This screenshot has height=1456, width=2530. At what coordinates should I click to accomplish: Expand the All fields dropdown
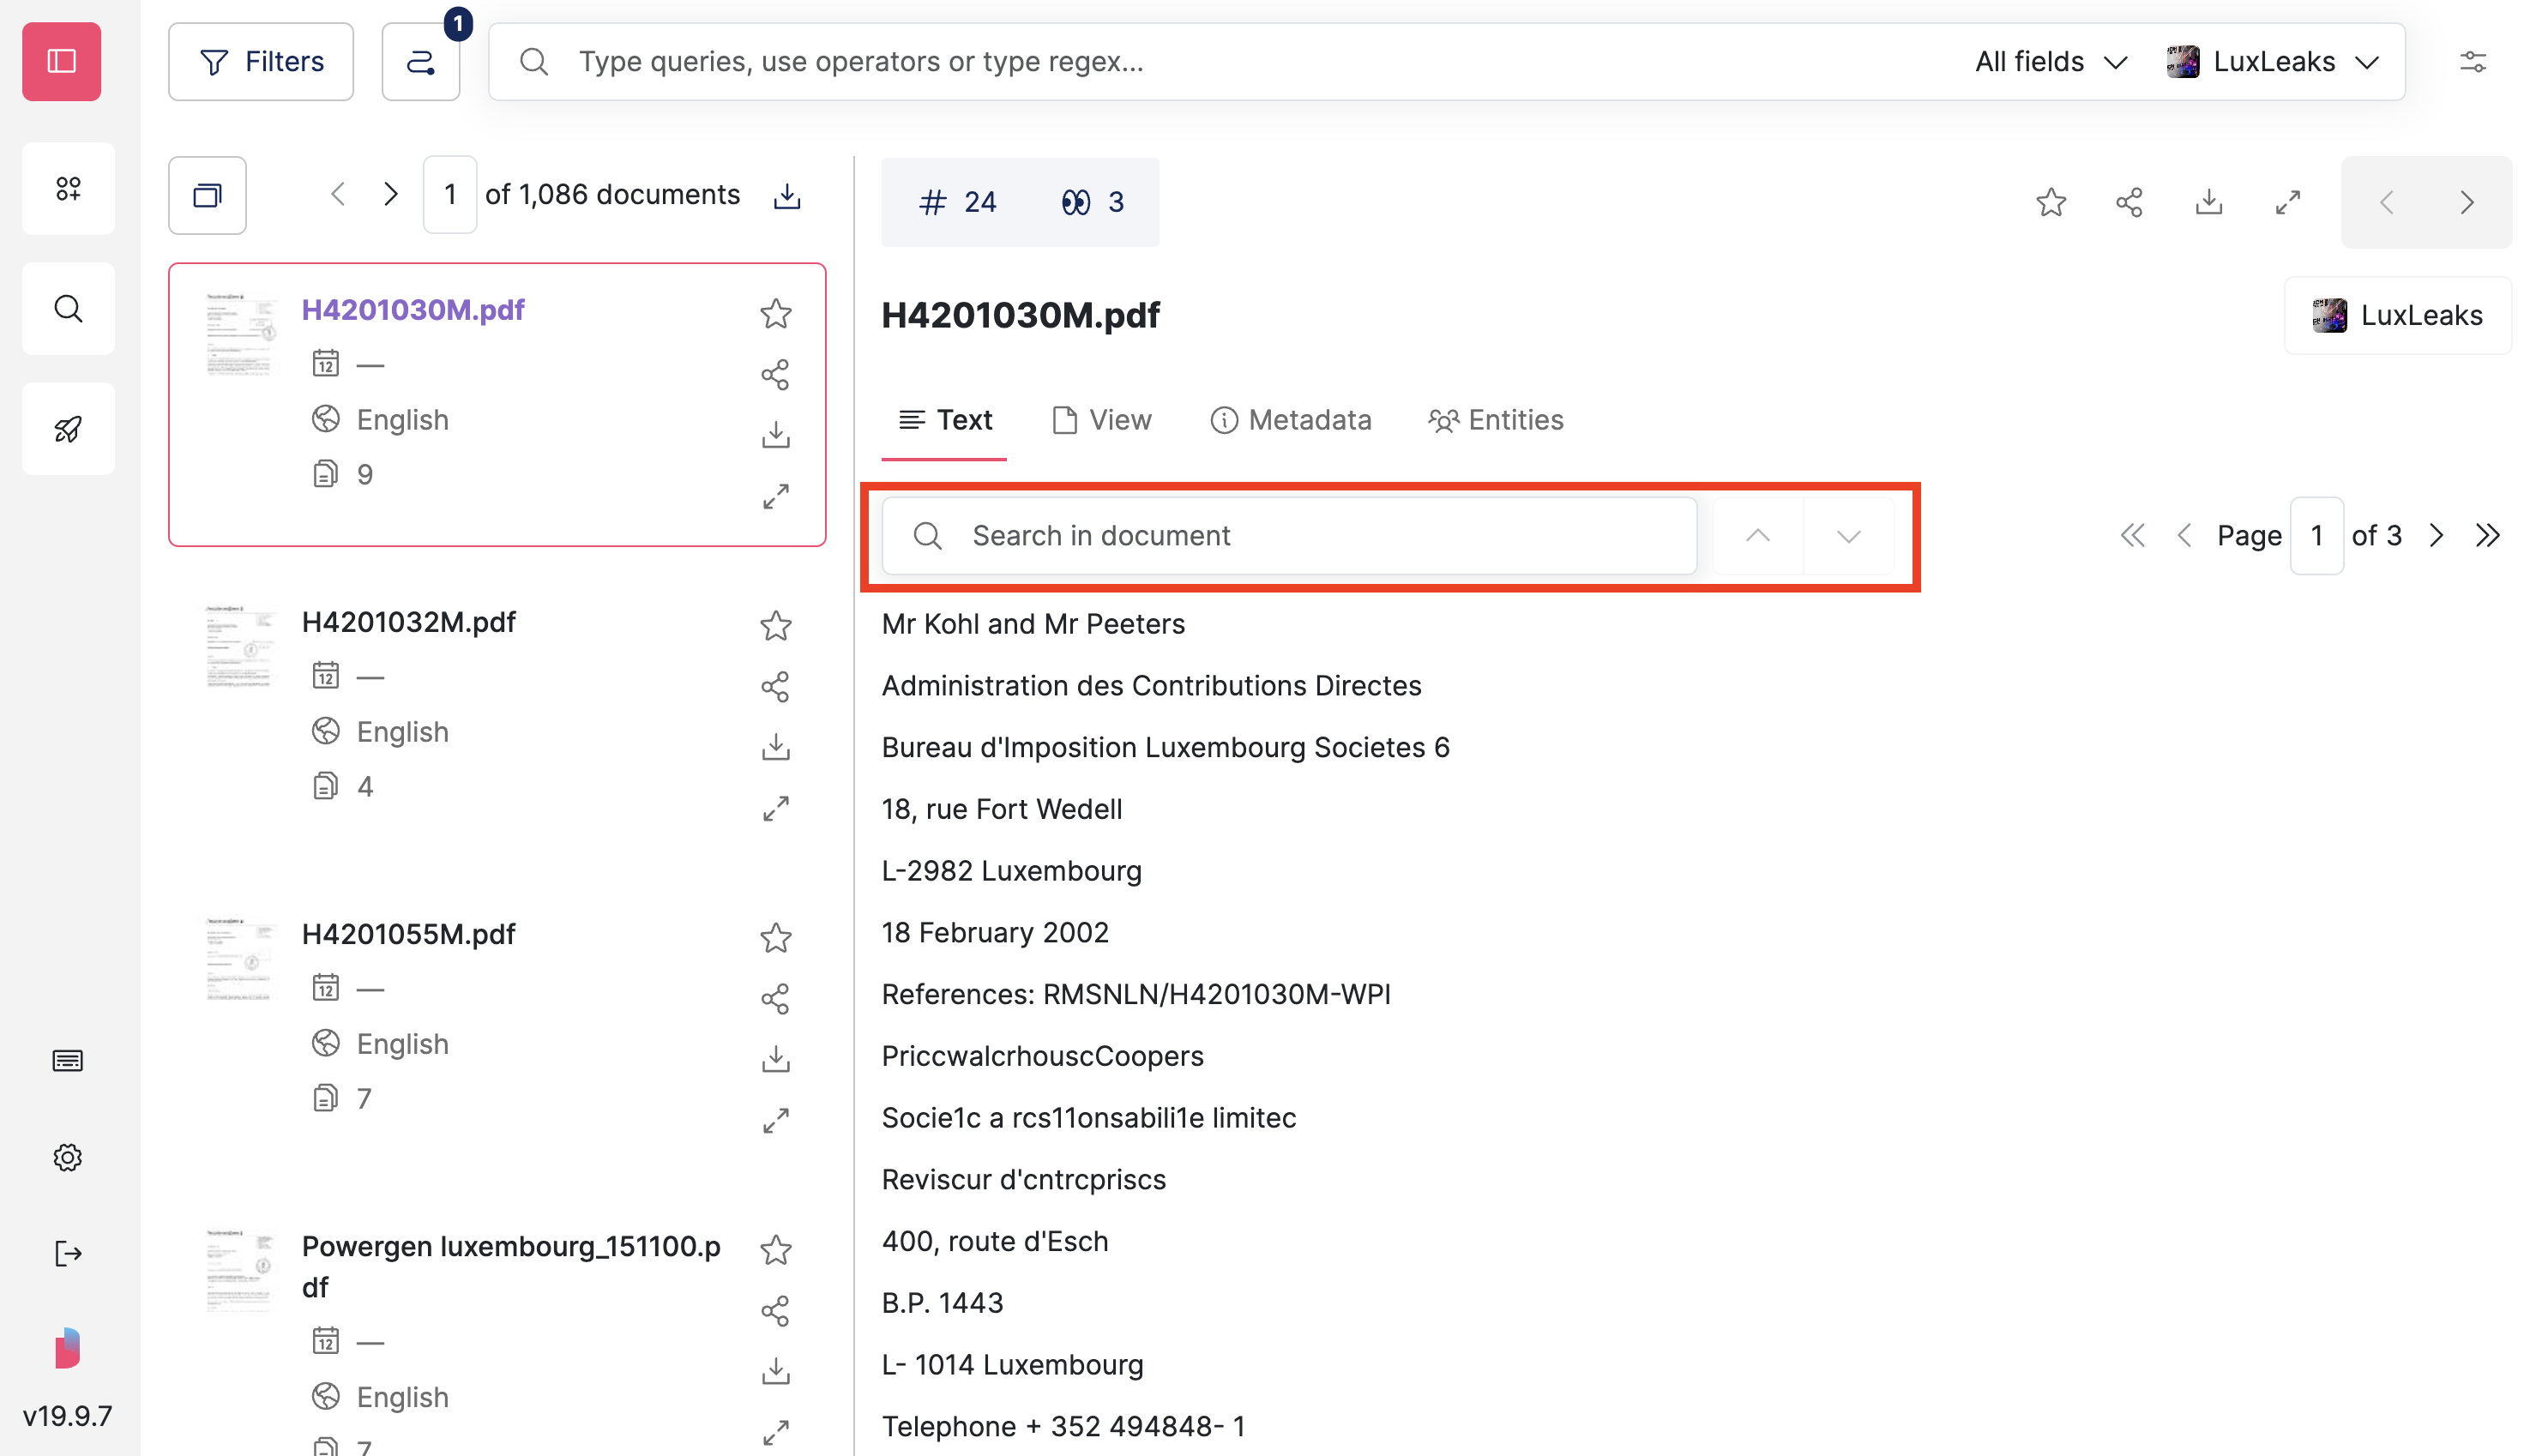[x=2050, y=61]
